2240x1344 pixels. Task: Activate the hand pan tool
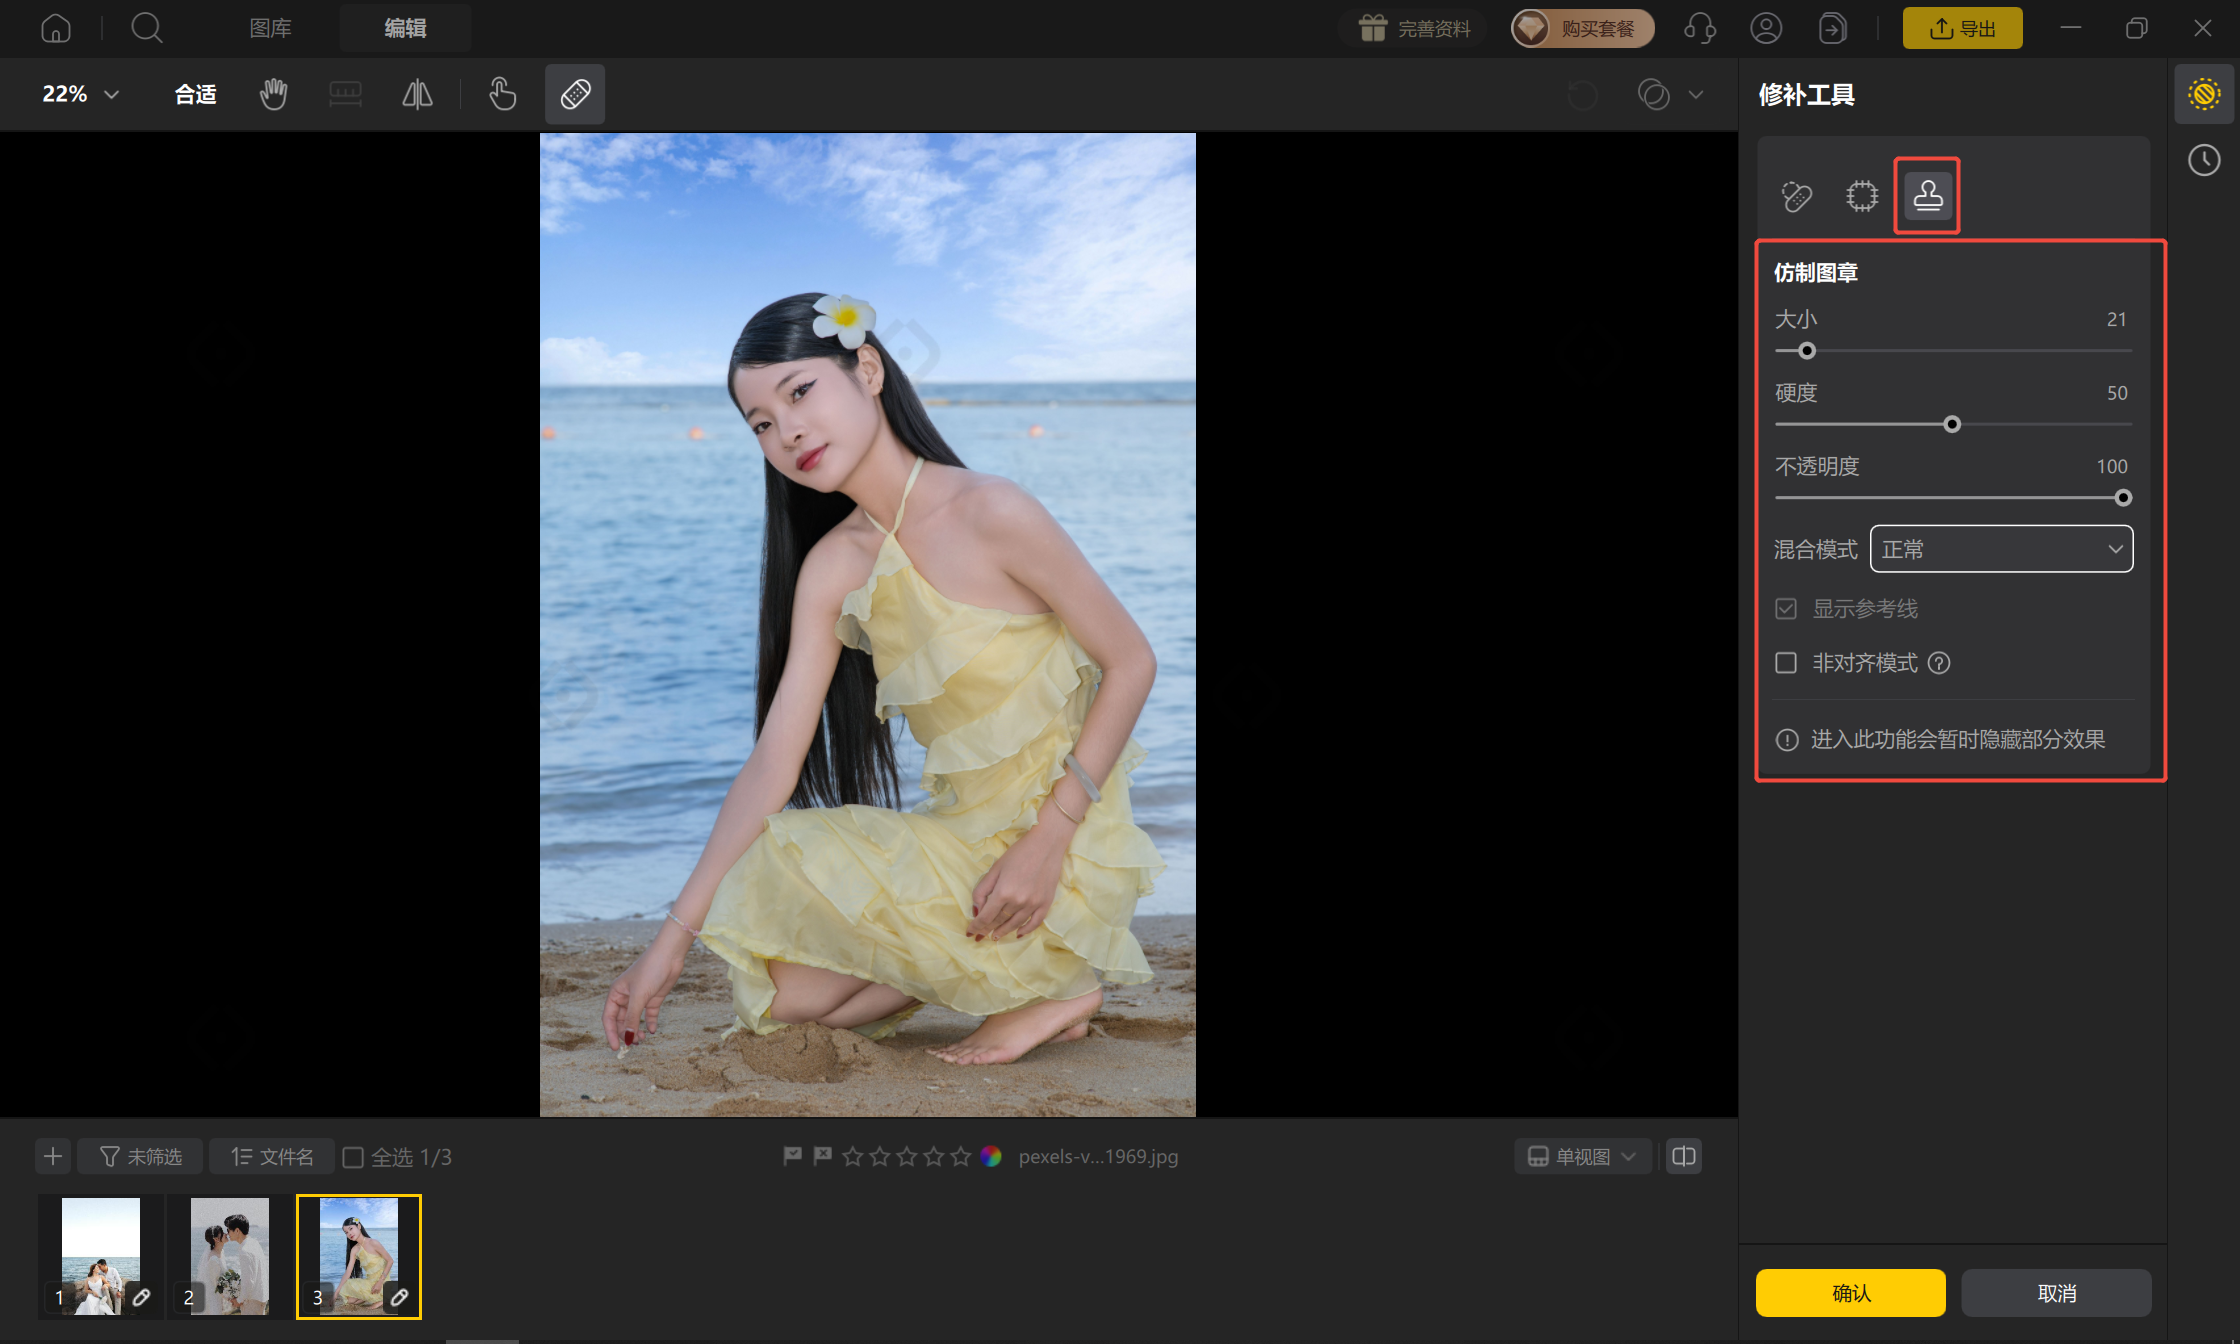273,94
